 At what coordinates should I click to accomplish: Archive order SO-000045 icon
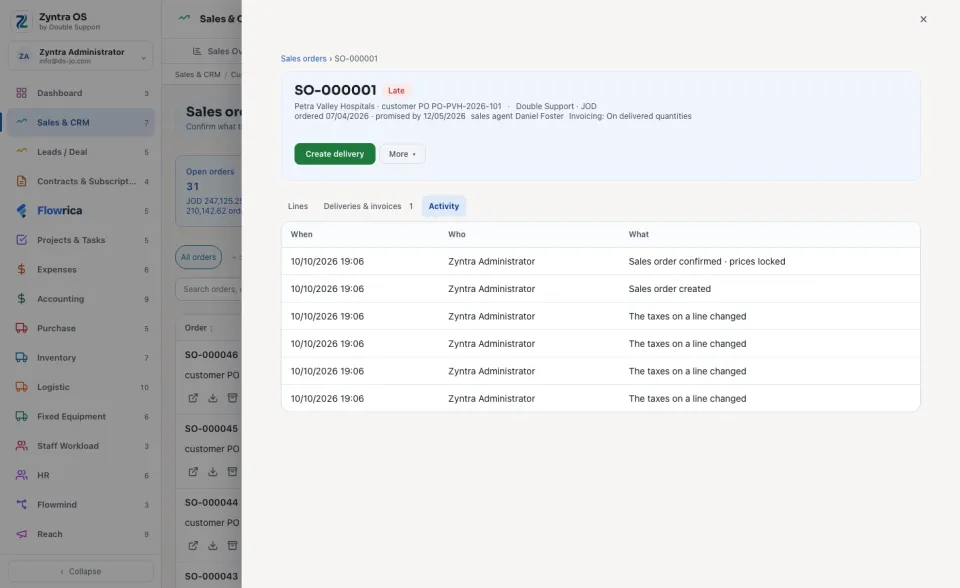point(232,472)
